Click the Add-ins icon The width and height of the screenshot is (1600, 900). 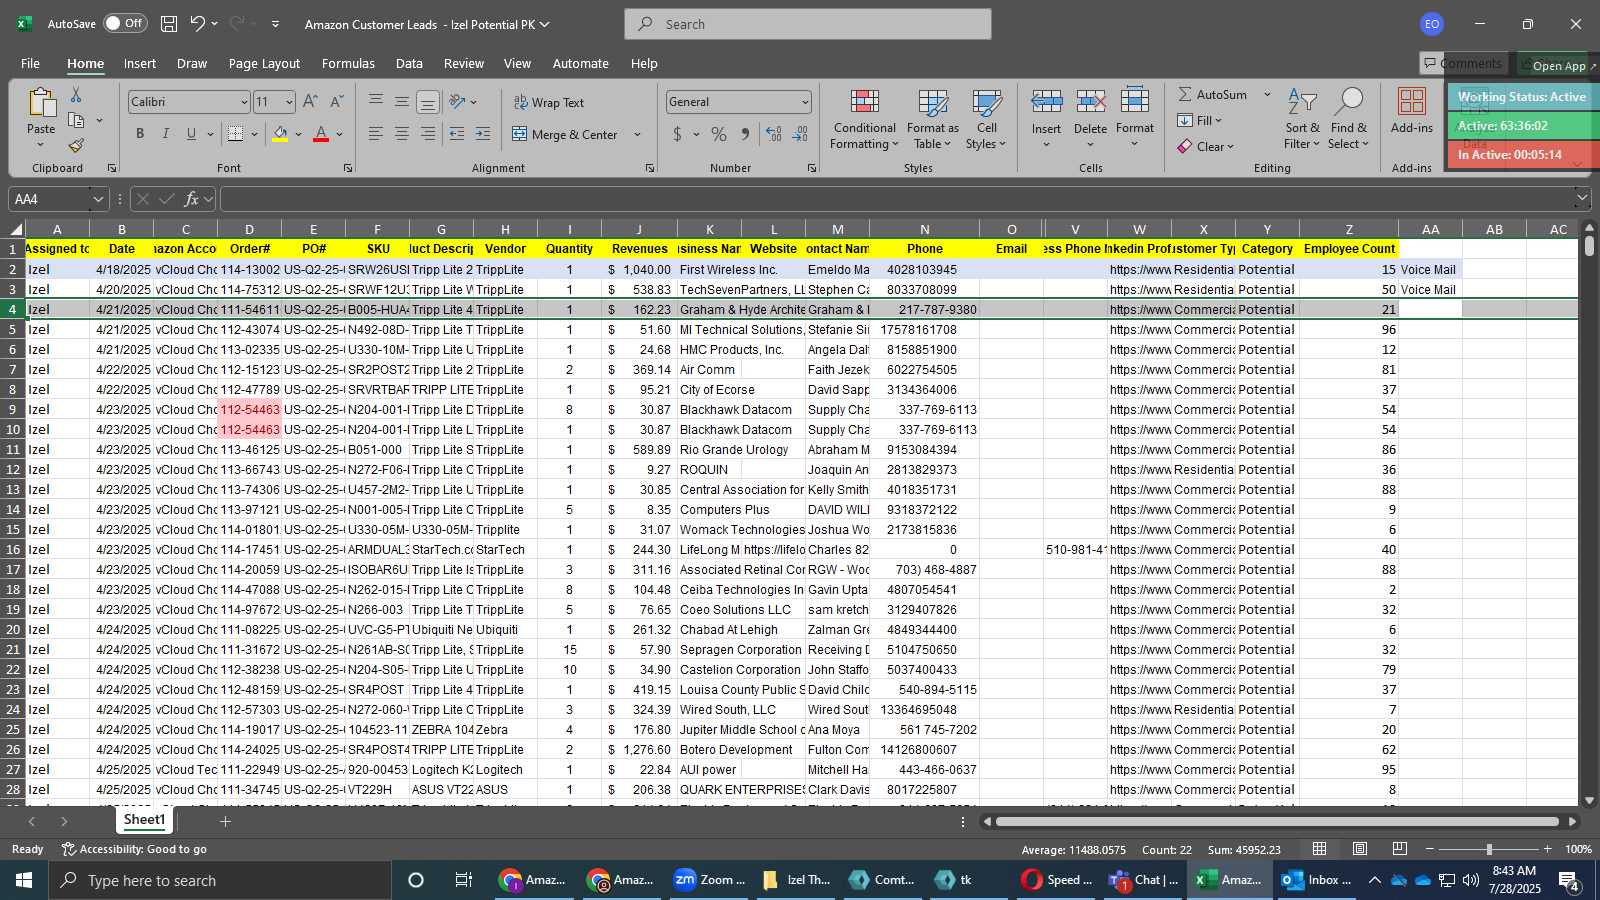click(x=1412, y=102)
